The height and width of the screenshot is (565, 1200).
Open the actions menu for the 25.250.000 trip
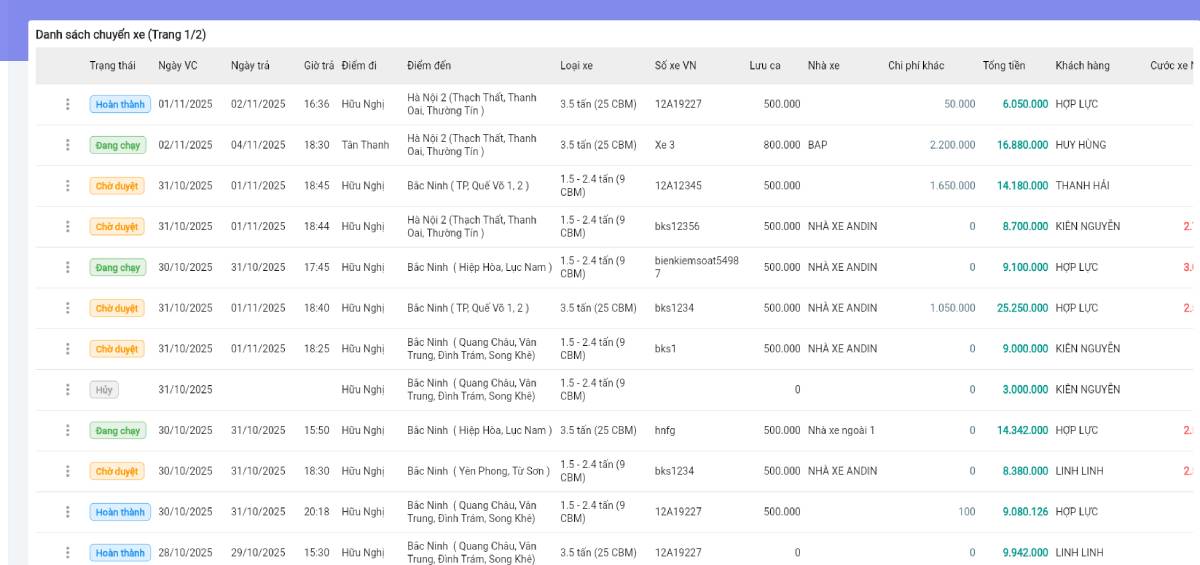point(68,308)
